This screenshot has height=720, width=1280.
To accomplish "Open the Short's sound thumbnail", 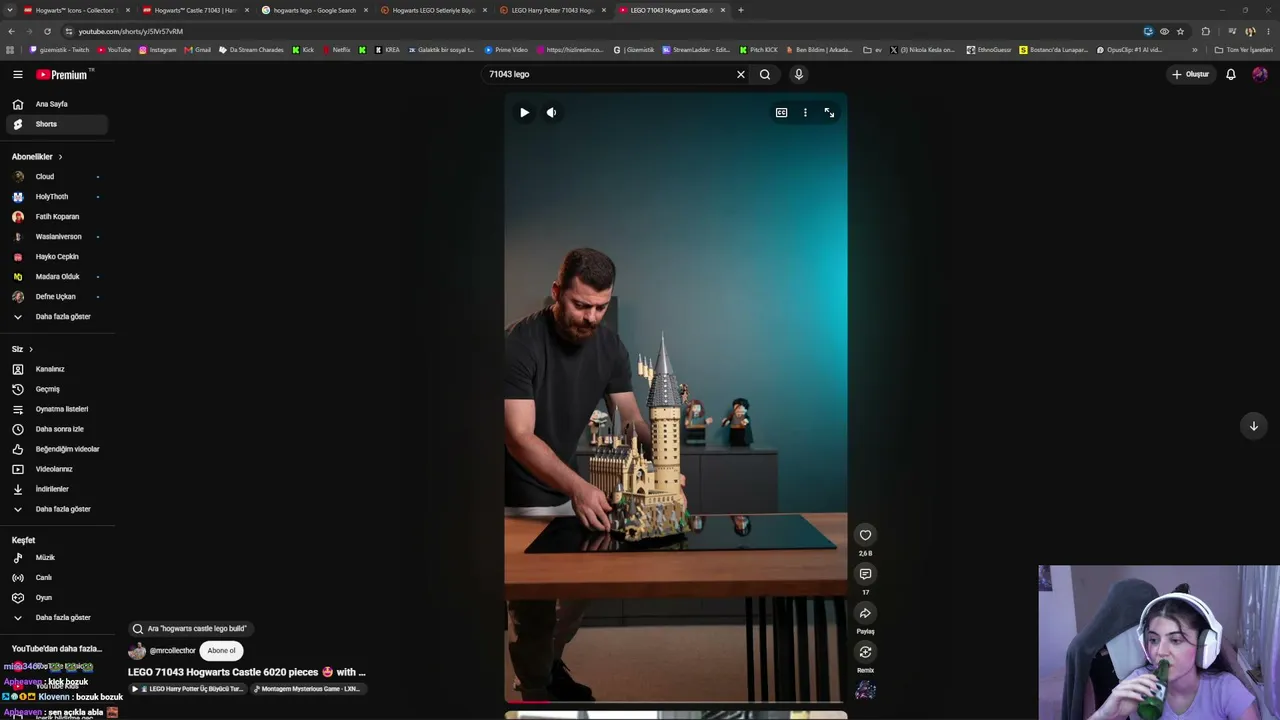I will tap(865, 690).
